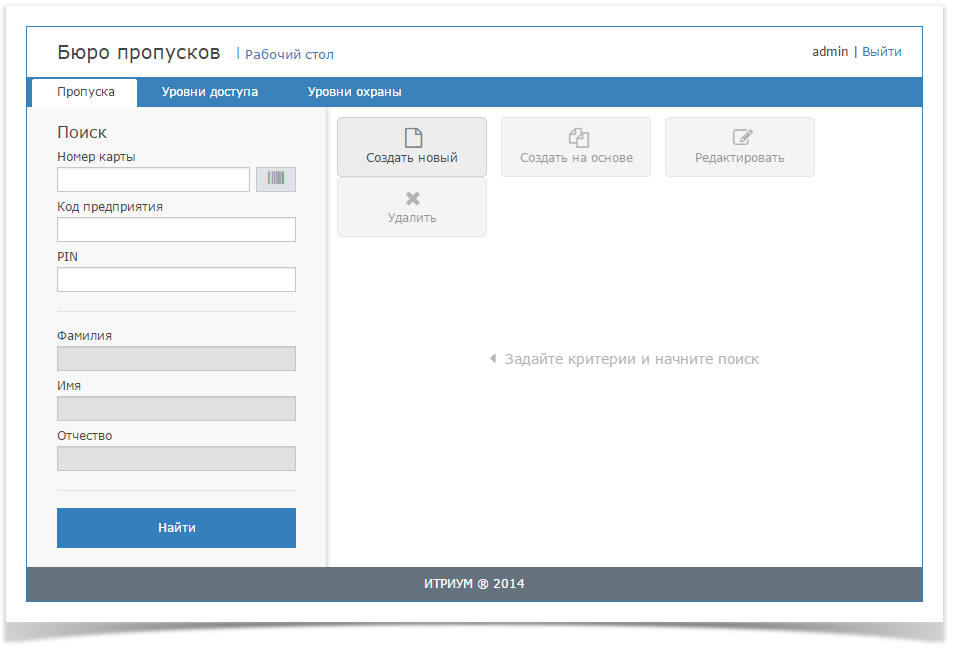Click the barcode scanner icon button
The image size is (957, 651).
pyautogui.click(x=276, y=179)
